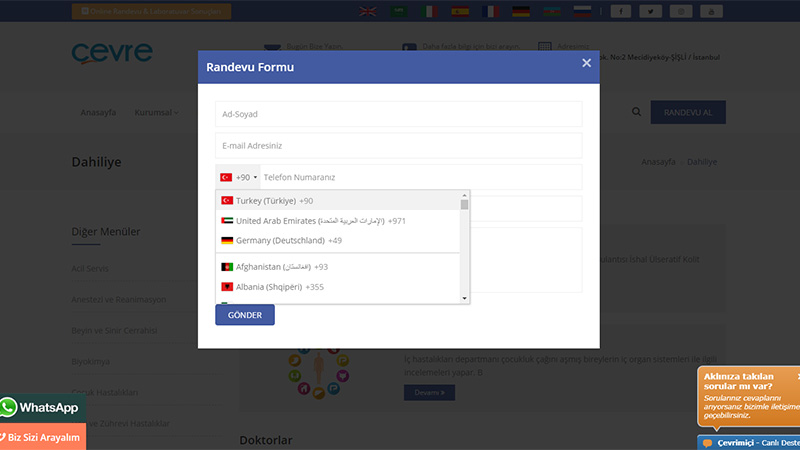Click the country list scrollbar thumb
This screenshot has width=800, height=450.
point(464,205)
